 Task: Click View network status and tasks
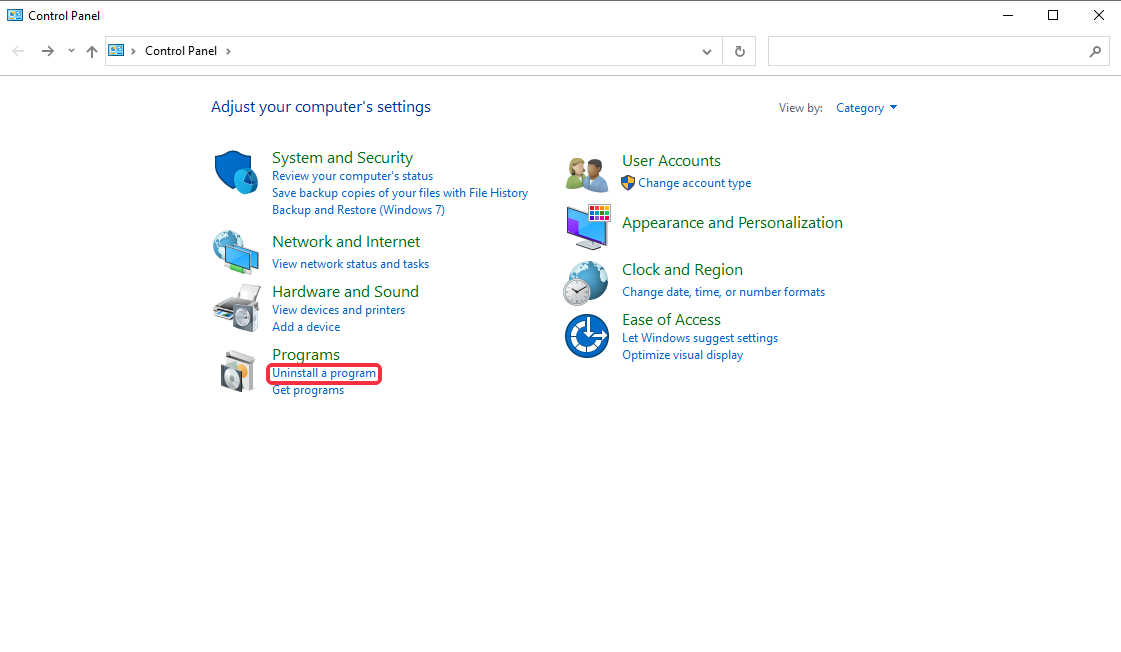click(350, 264)
